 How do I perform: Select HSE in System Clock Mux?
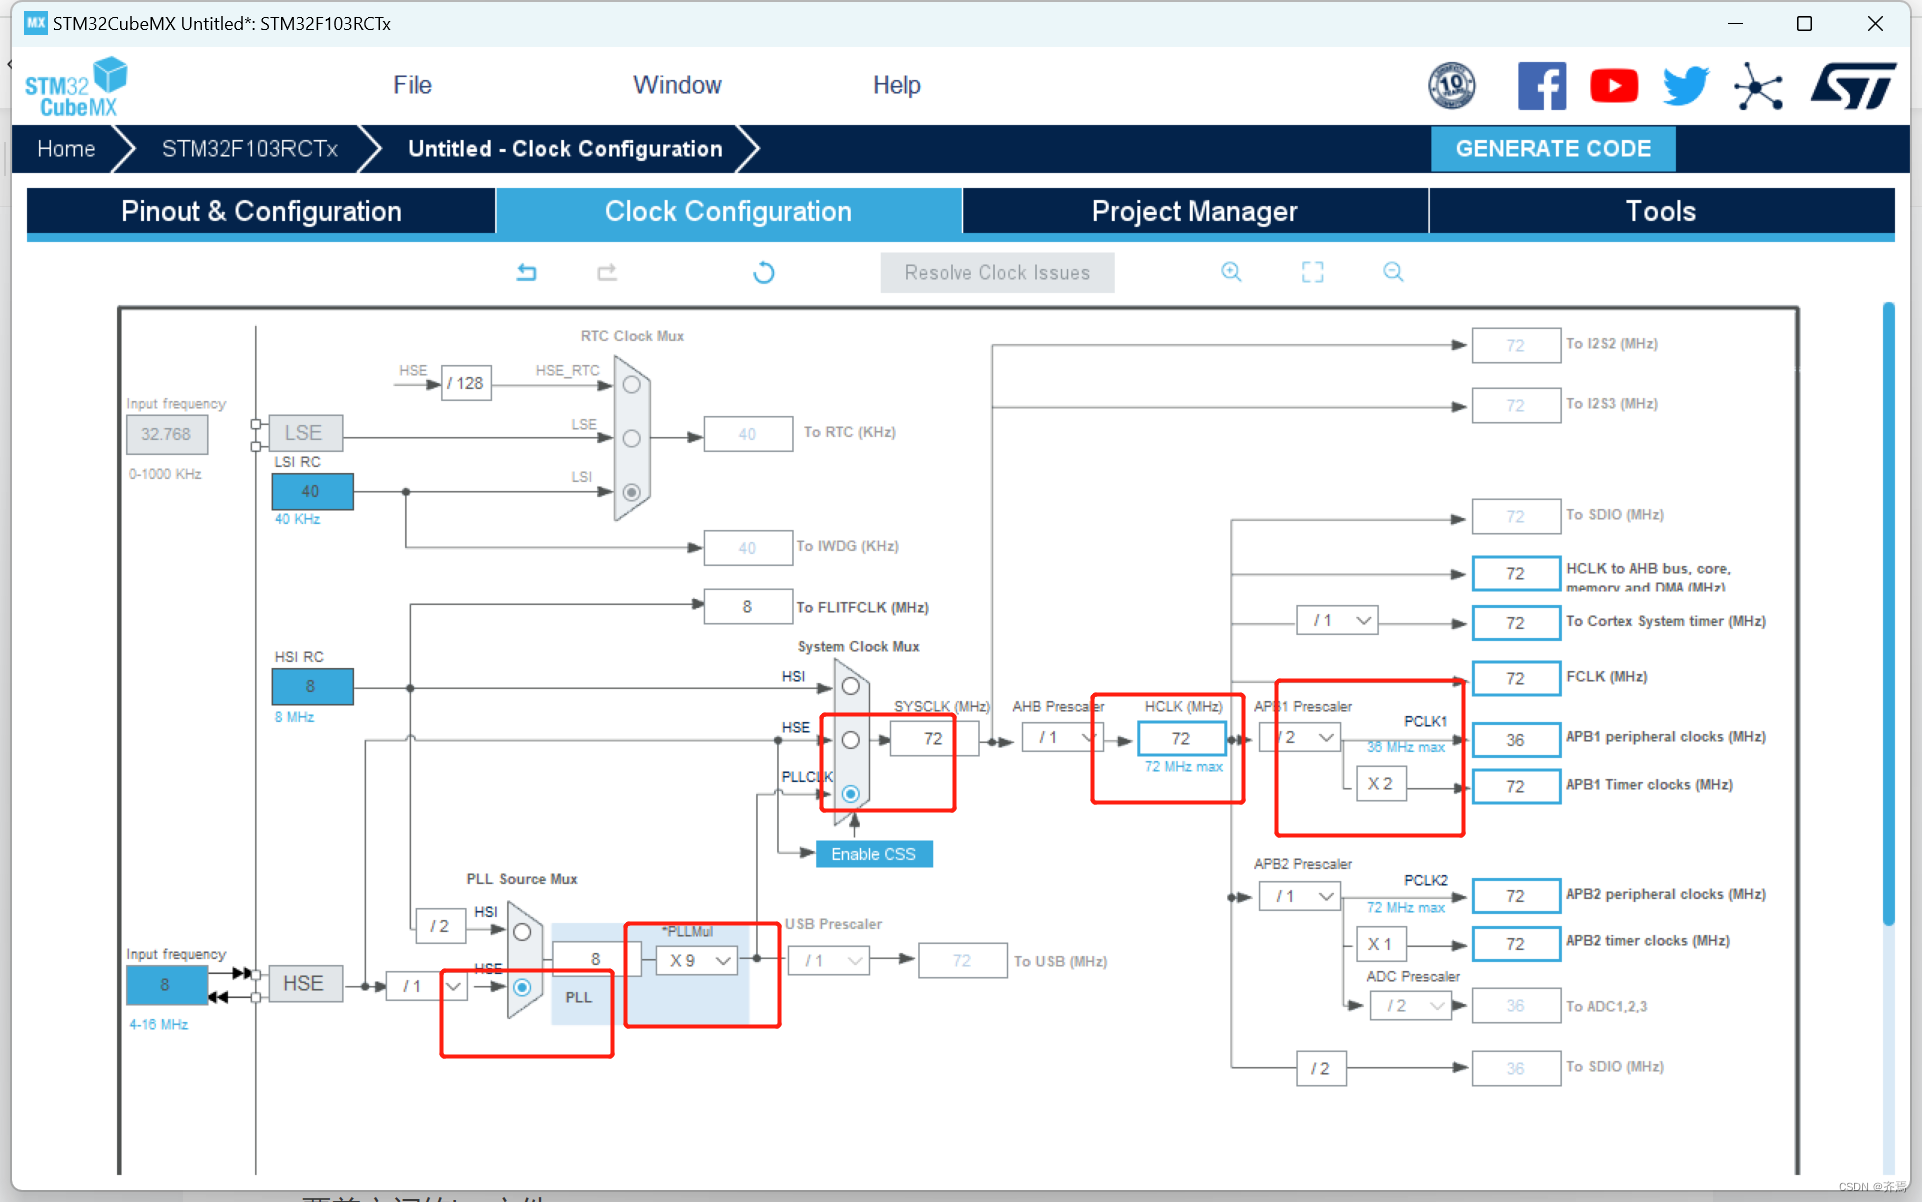850,740
